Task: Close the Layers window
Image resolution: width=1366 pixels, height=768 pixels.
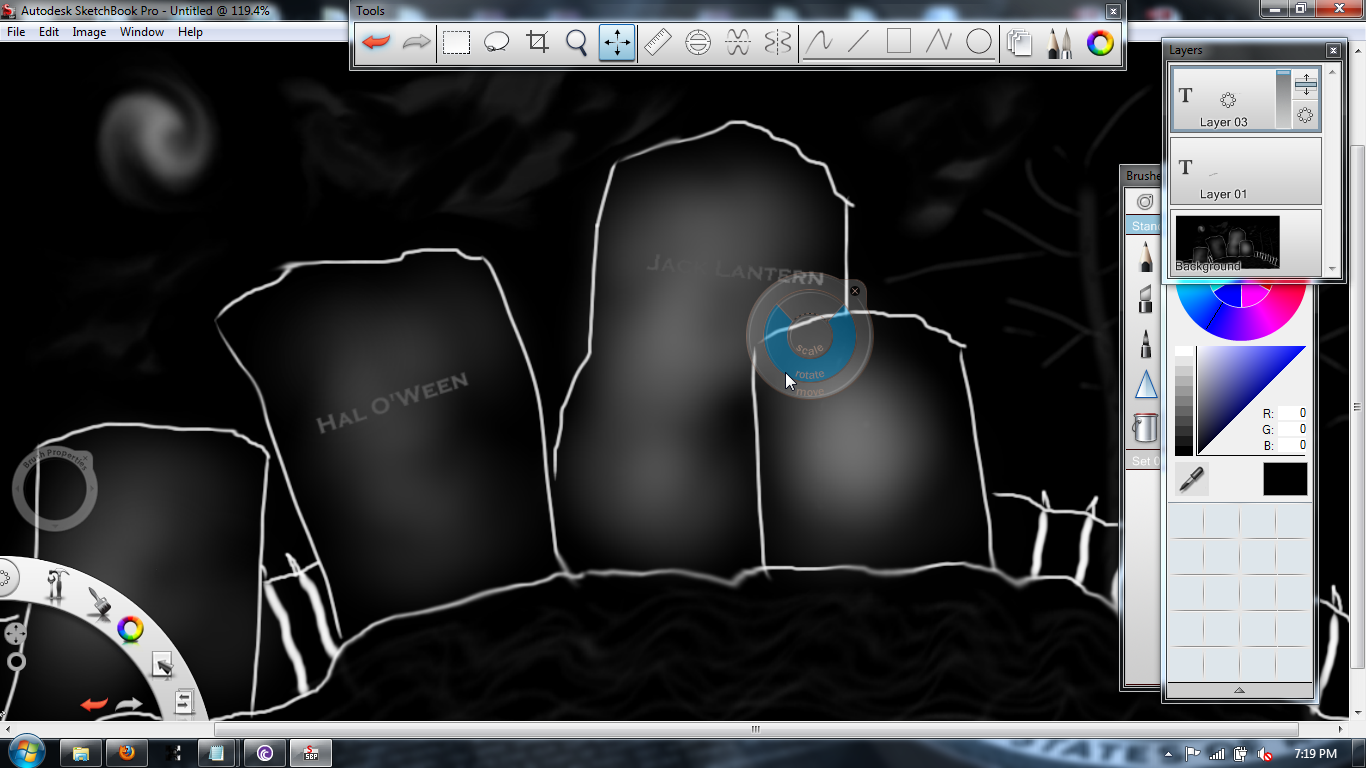Action: tap(1333, 50)
